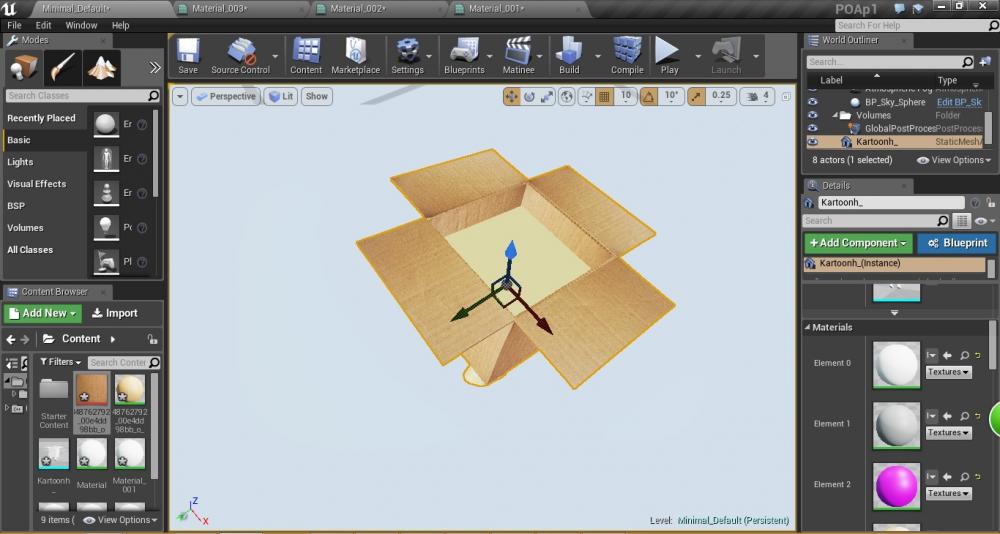Select the Landscape mode icon

click(102, 67)
